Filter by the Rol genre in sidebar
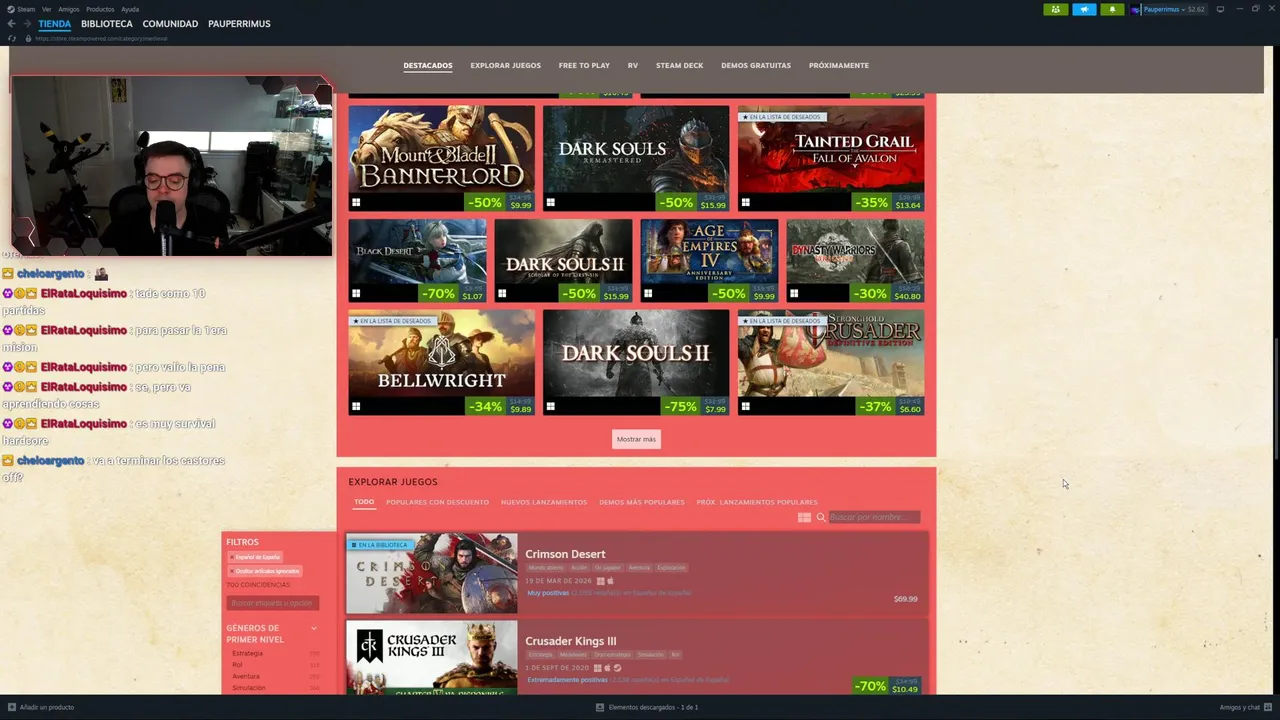 [237, 664]
